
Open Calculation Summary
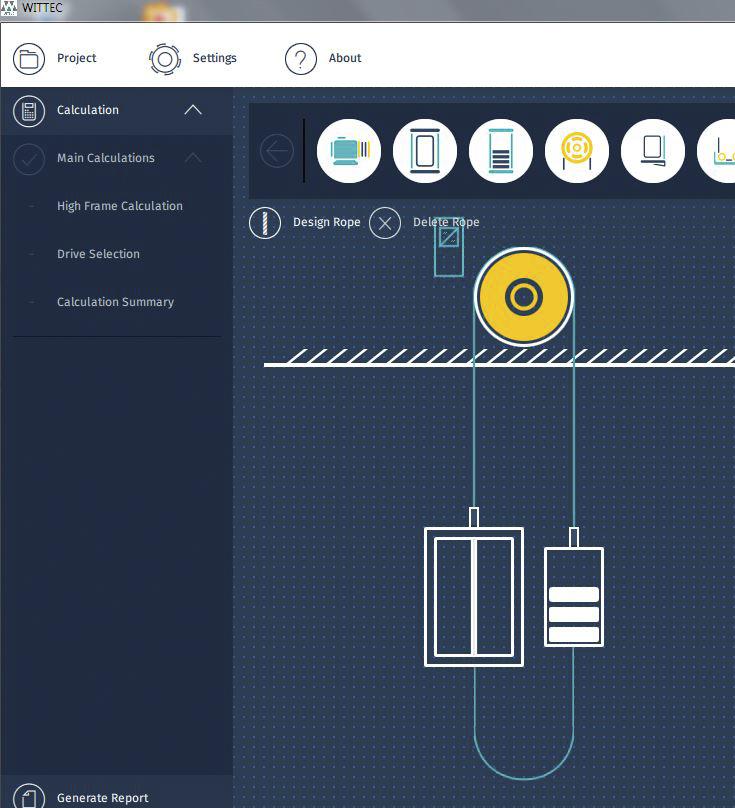[x=115, y=302]
